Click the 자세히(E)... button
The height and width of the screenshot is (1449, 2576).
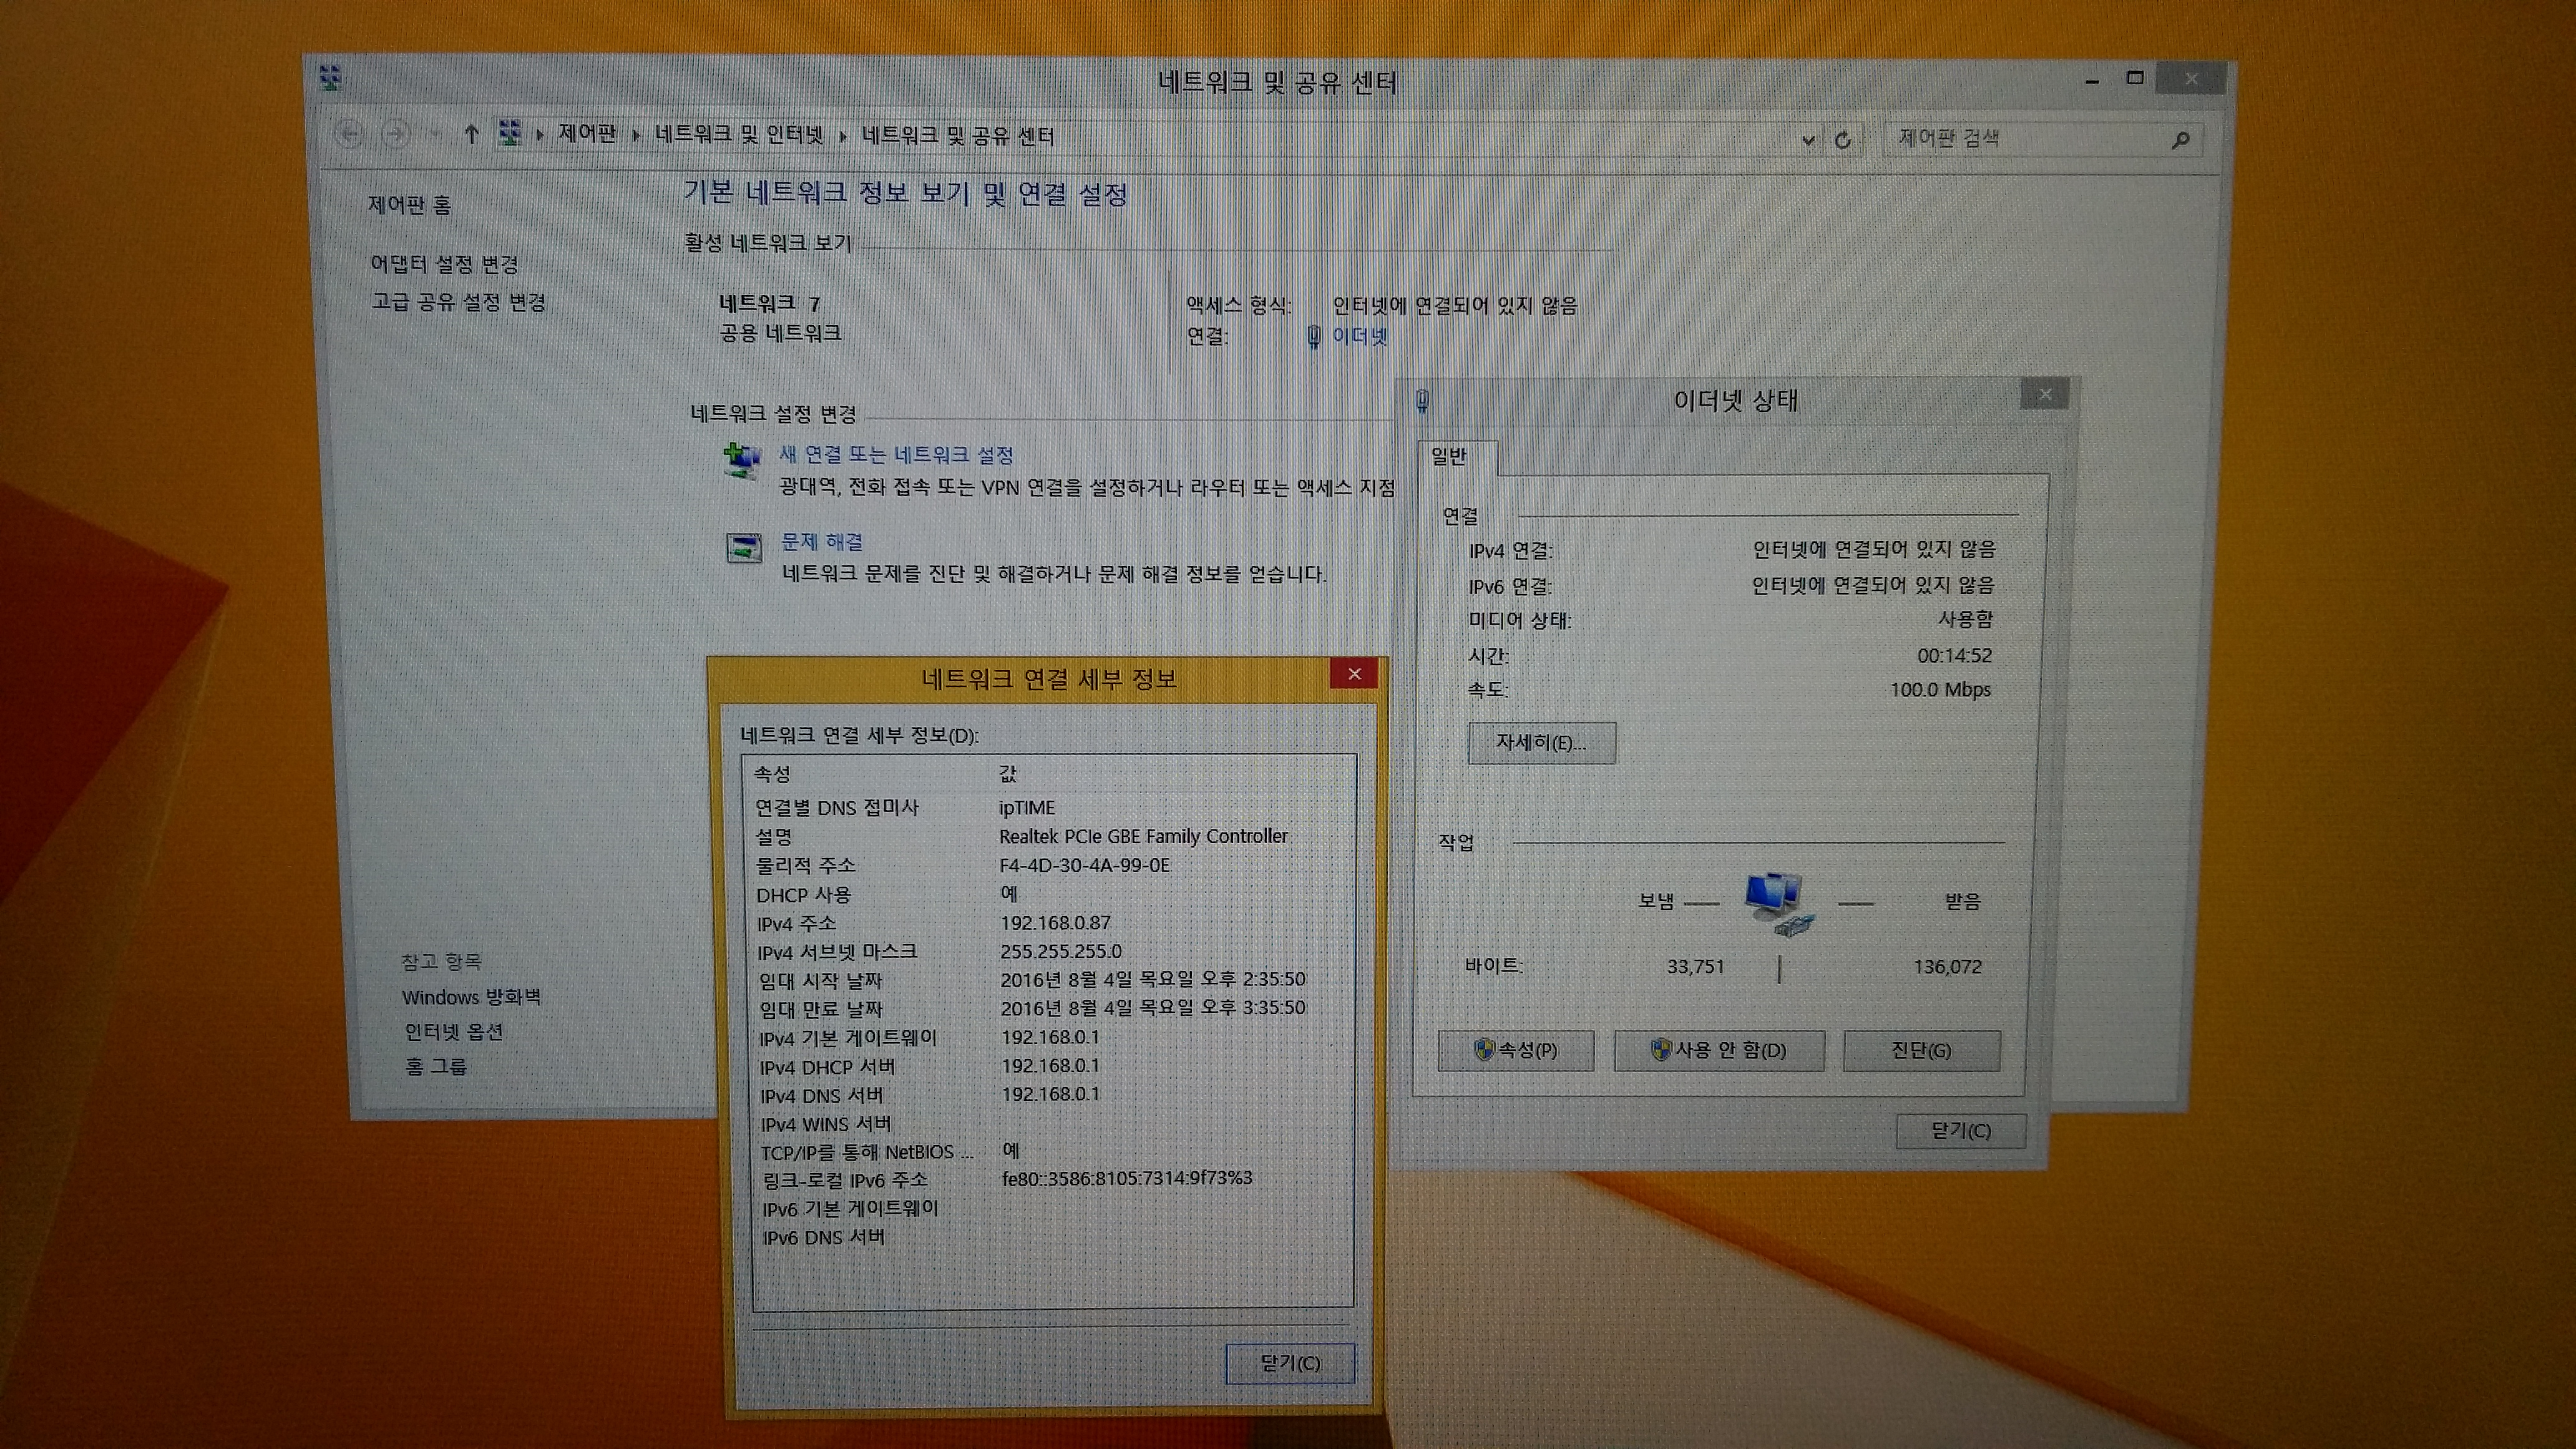tap(1541, 743)
